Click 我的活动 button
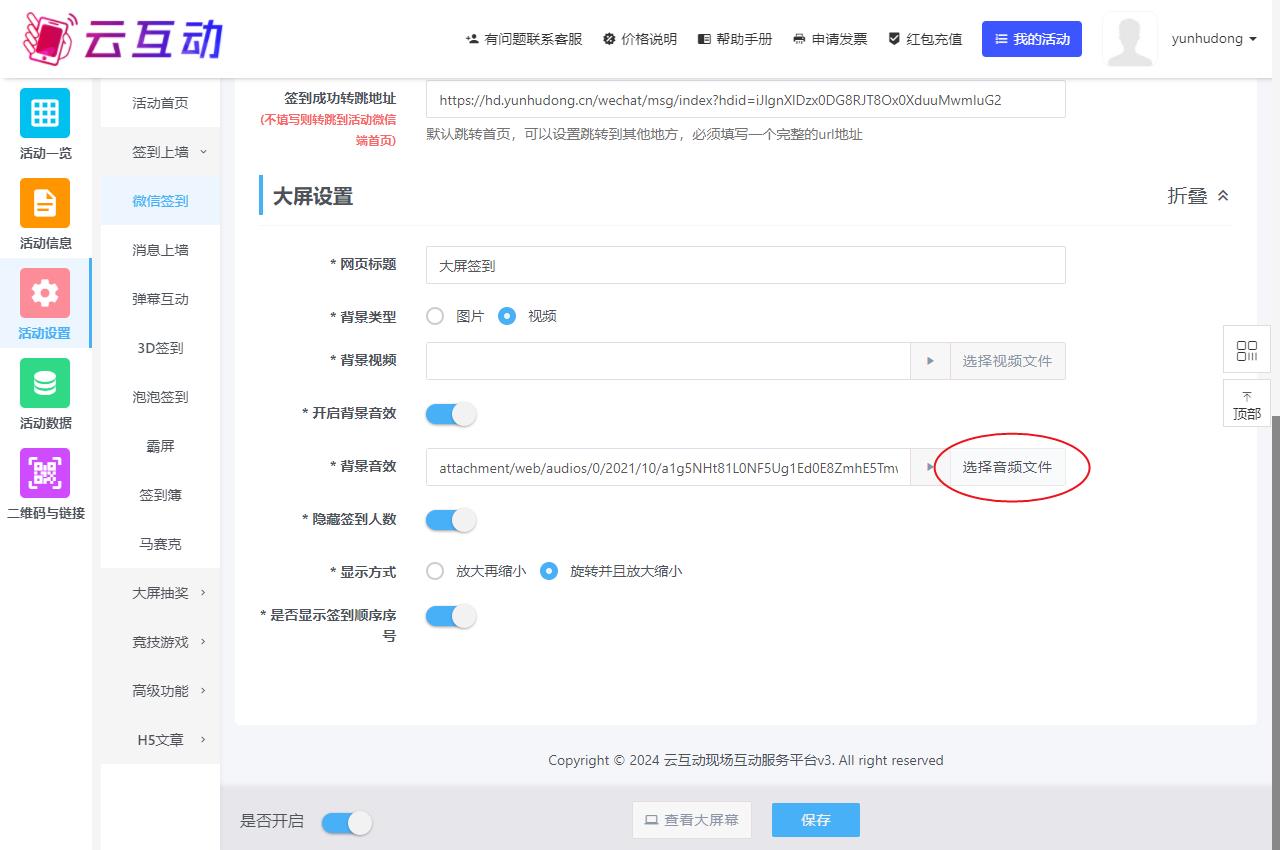 [1032, 39]
